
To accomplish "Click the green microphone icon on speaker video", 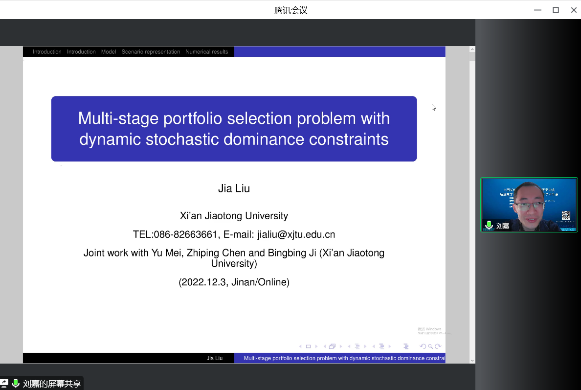I will tap(489, 225).
